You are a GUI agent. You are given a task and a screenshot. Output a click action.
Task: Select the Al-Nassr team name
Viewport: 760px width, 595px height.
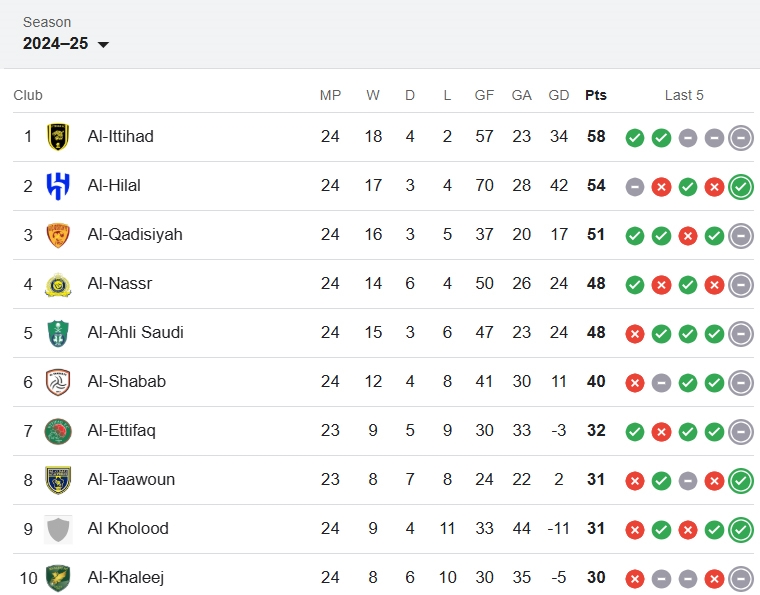pos(120,283)
